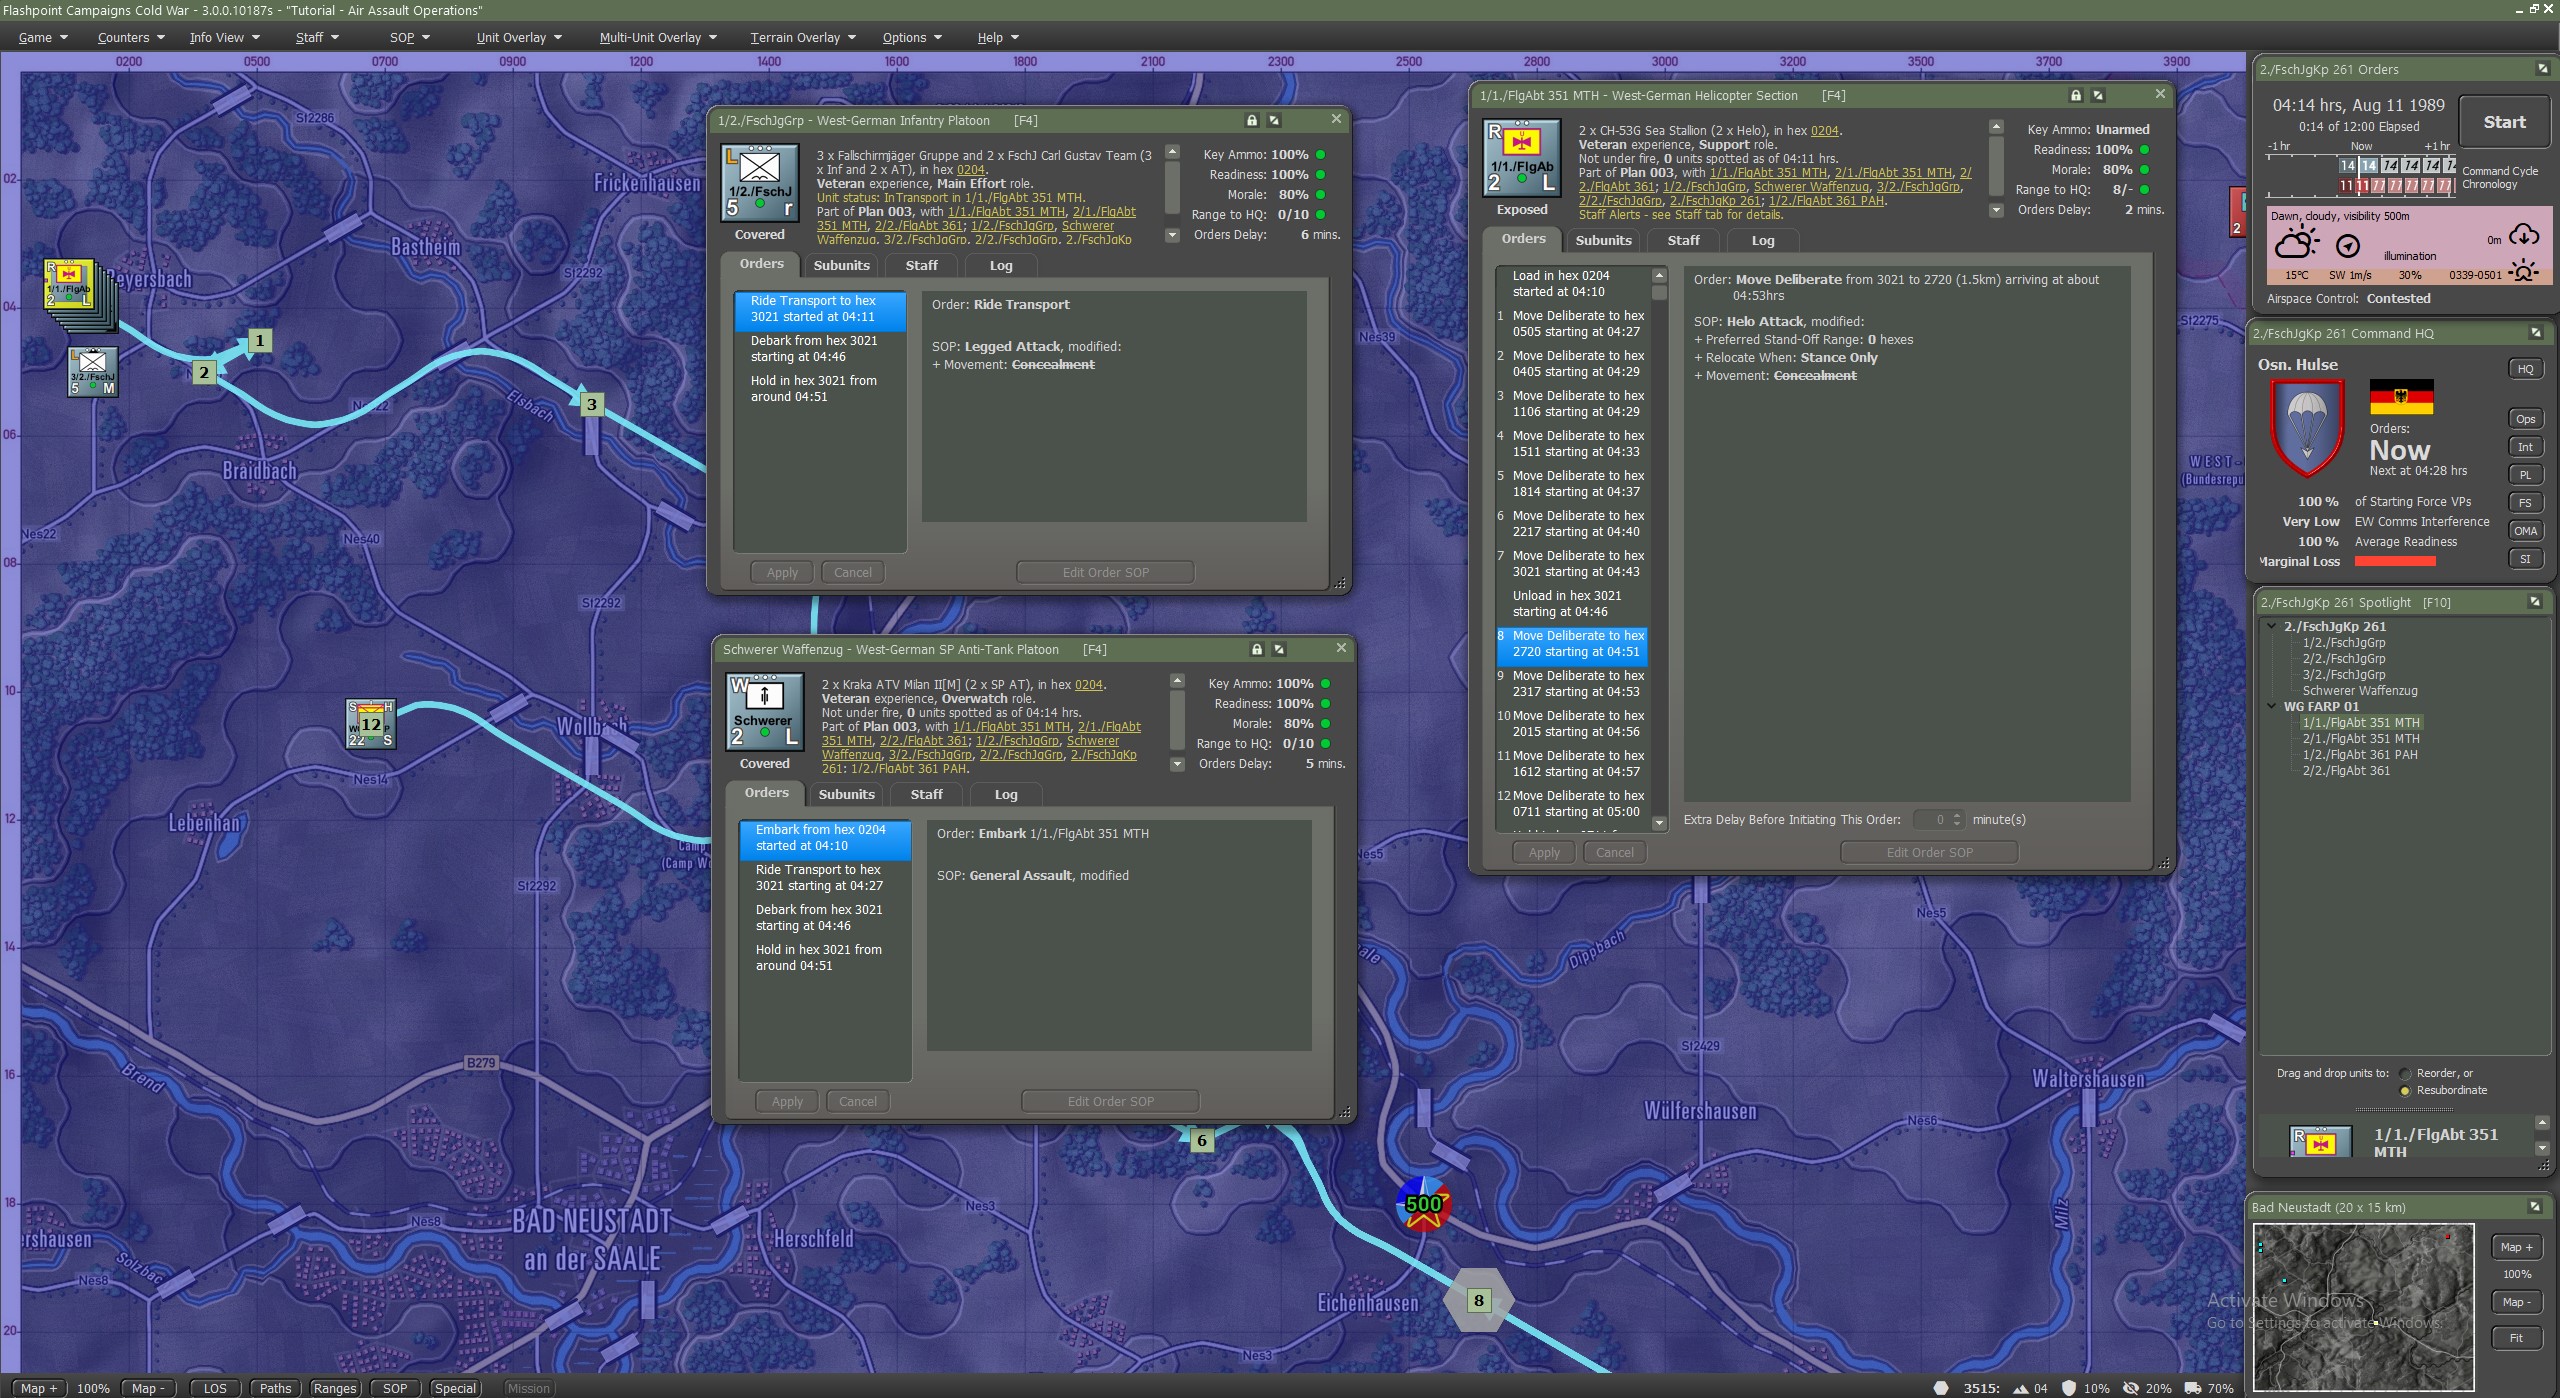Collapse the WG FARP 01 tree node
Screen dimensions: 2560x1398
pos(2272,706)
